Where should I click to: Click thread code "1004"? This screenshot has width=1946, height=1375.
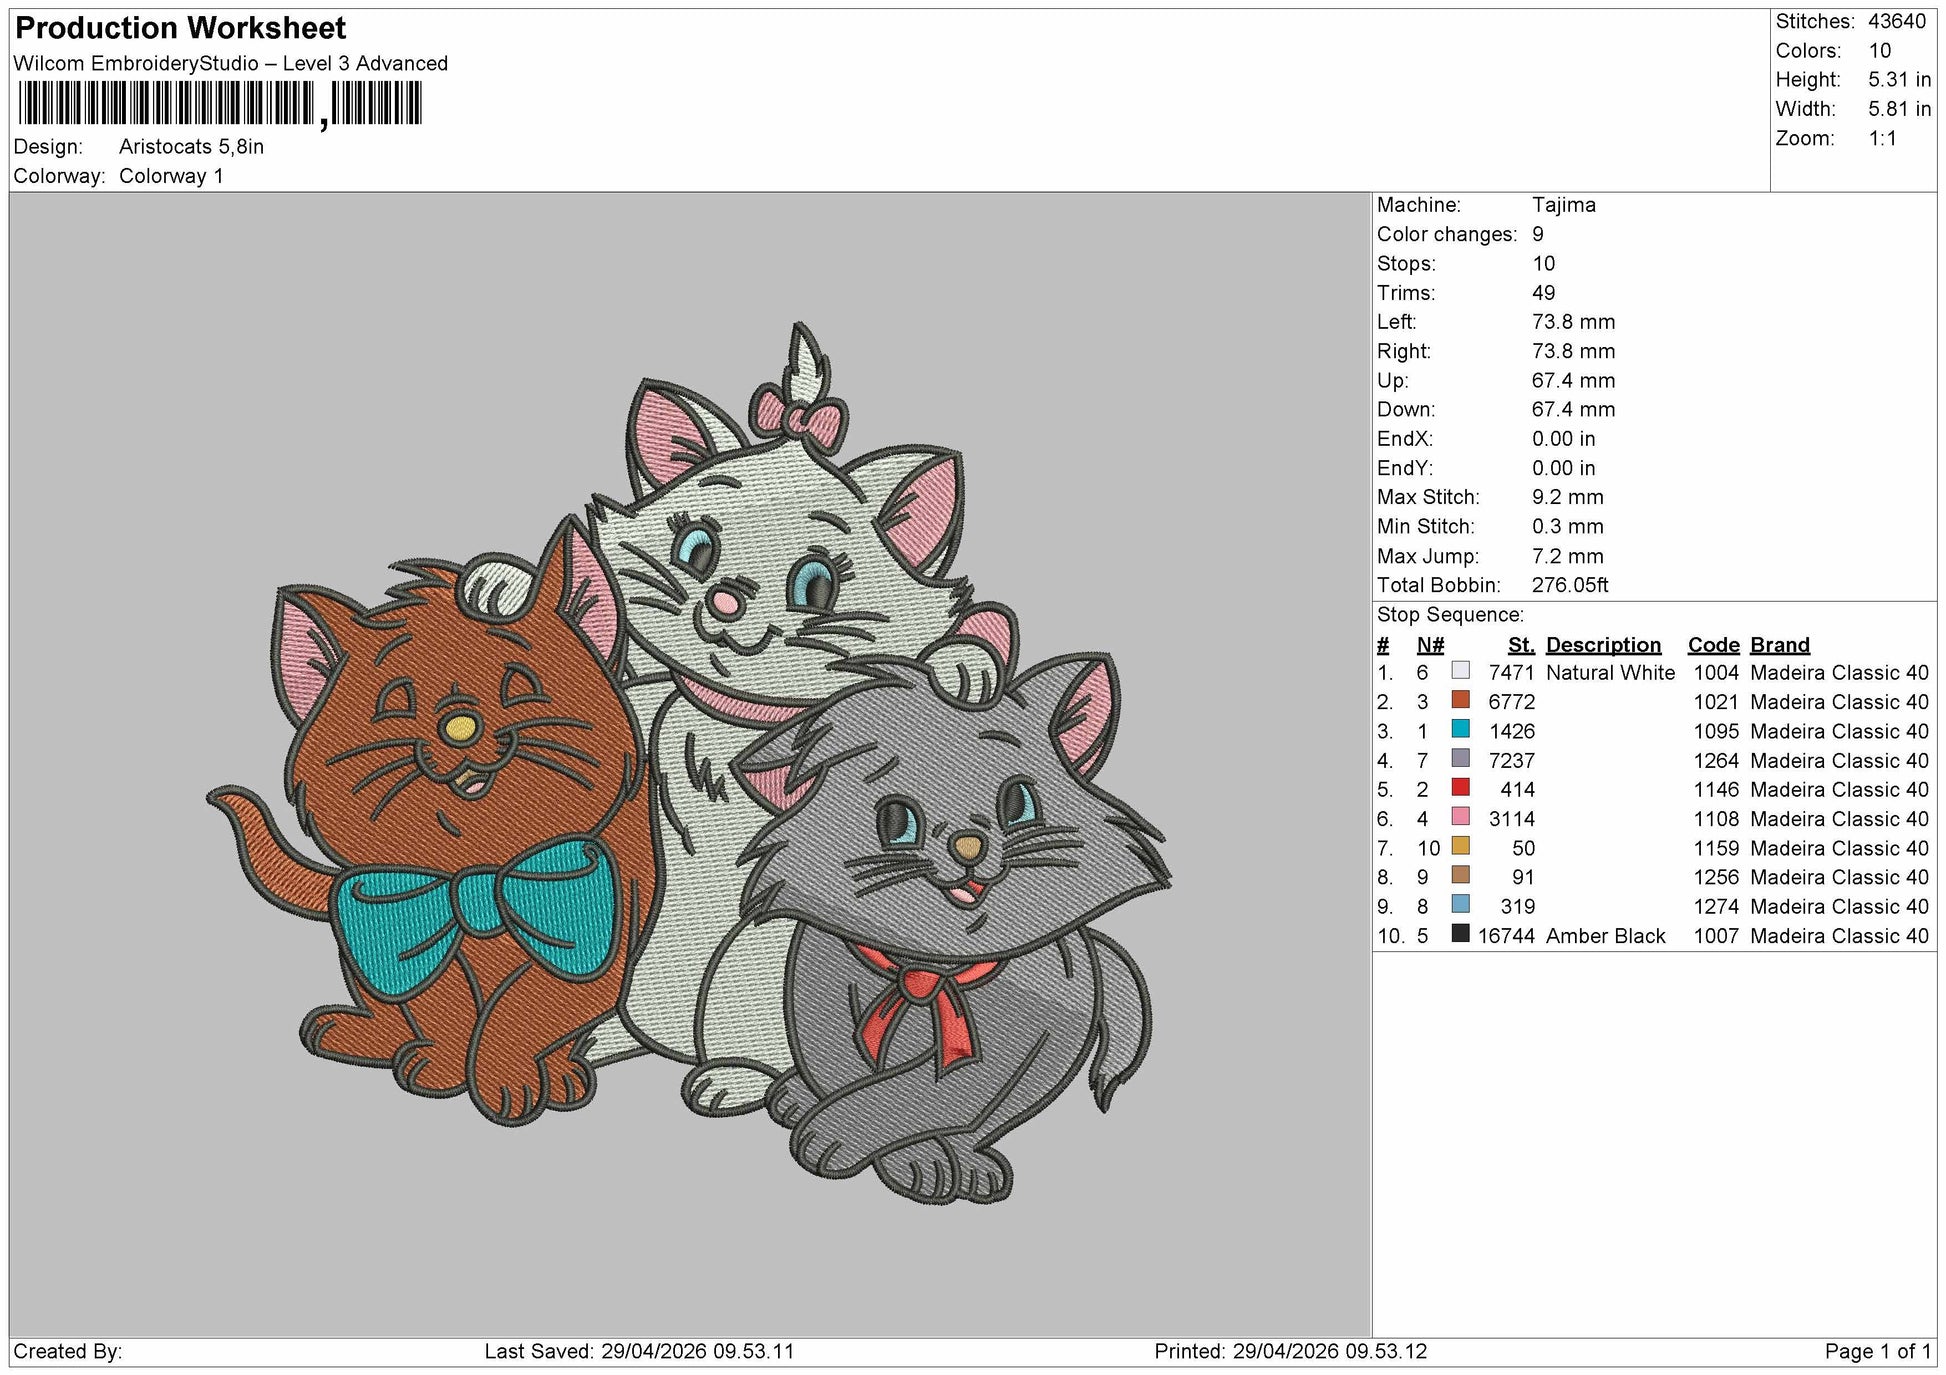tap(1716, 673)
